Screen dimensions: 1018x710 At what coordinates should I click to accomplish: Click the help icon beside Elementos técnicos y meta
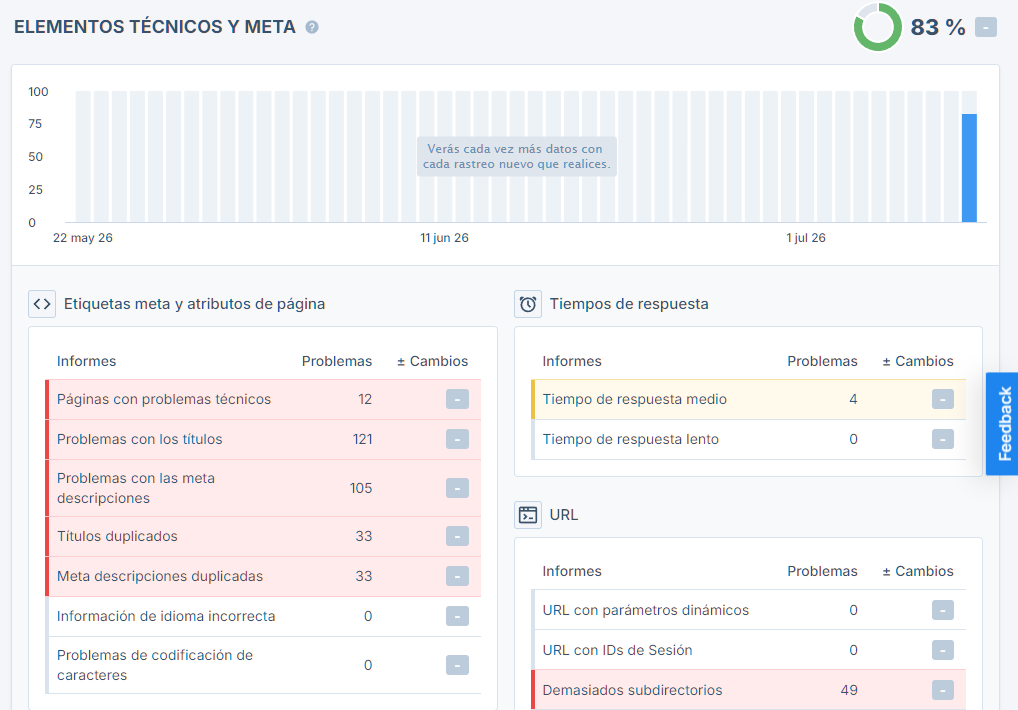312,27
